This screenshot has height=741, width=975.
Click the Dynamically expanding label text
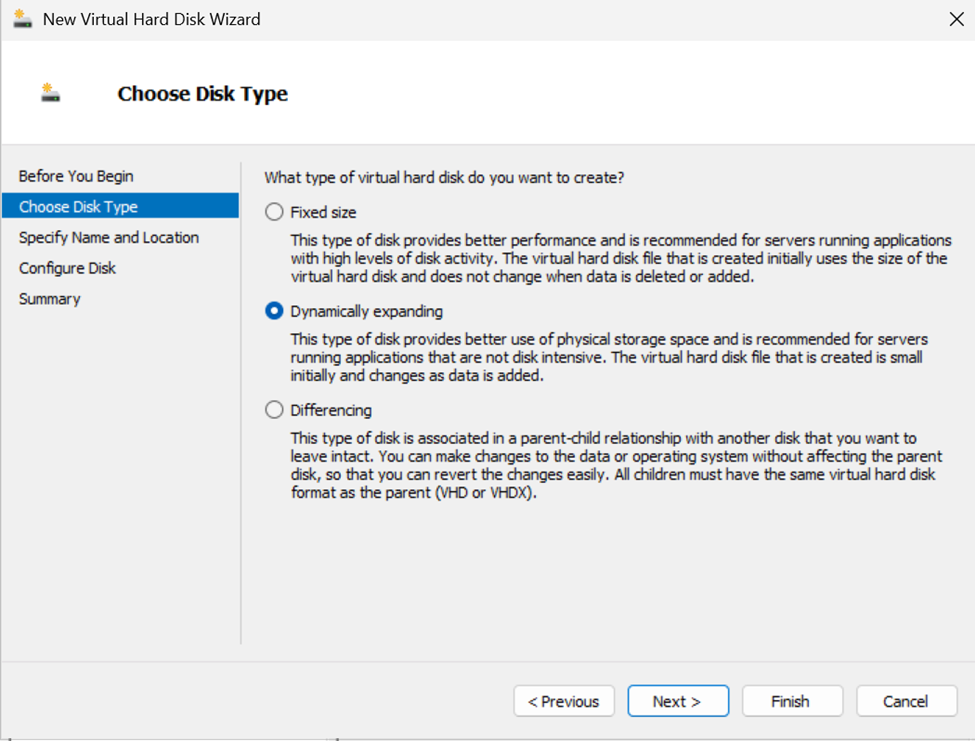pyautogui.click(x=366, y=311)
